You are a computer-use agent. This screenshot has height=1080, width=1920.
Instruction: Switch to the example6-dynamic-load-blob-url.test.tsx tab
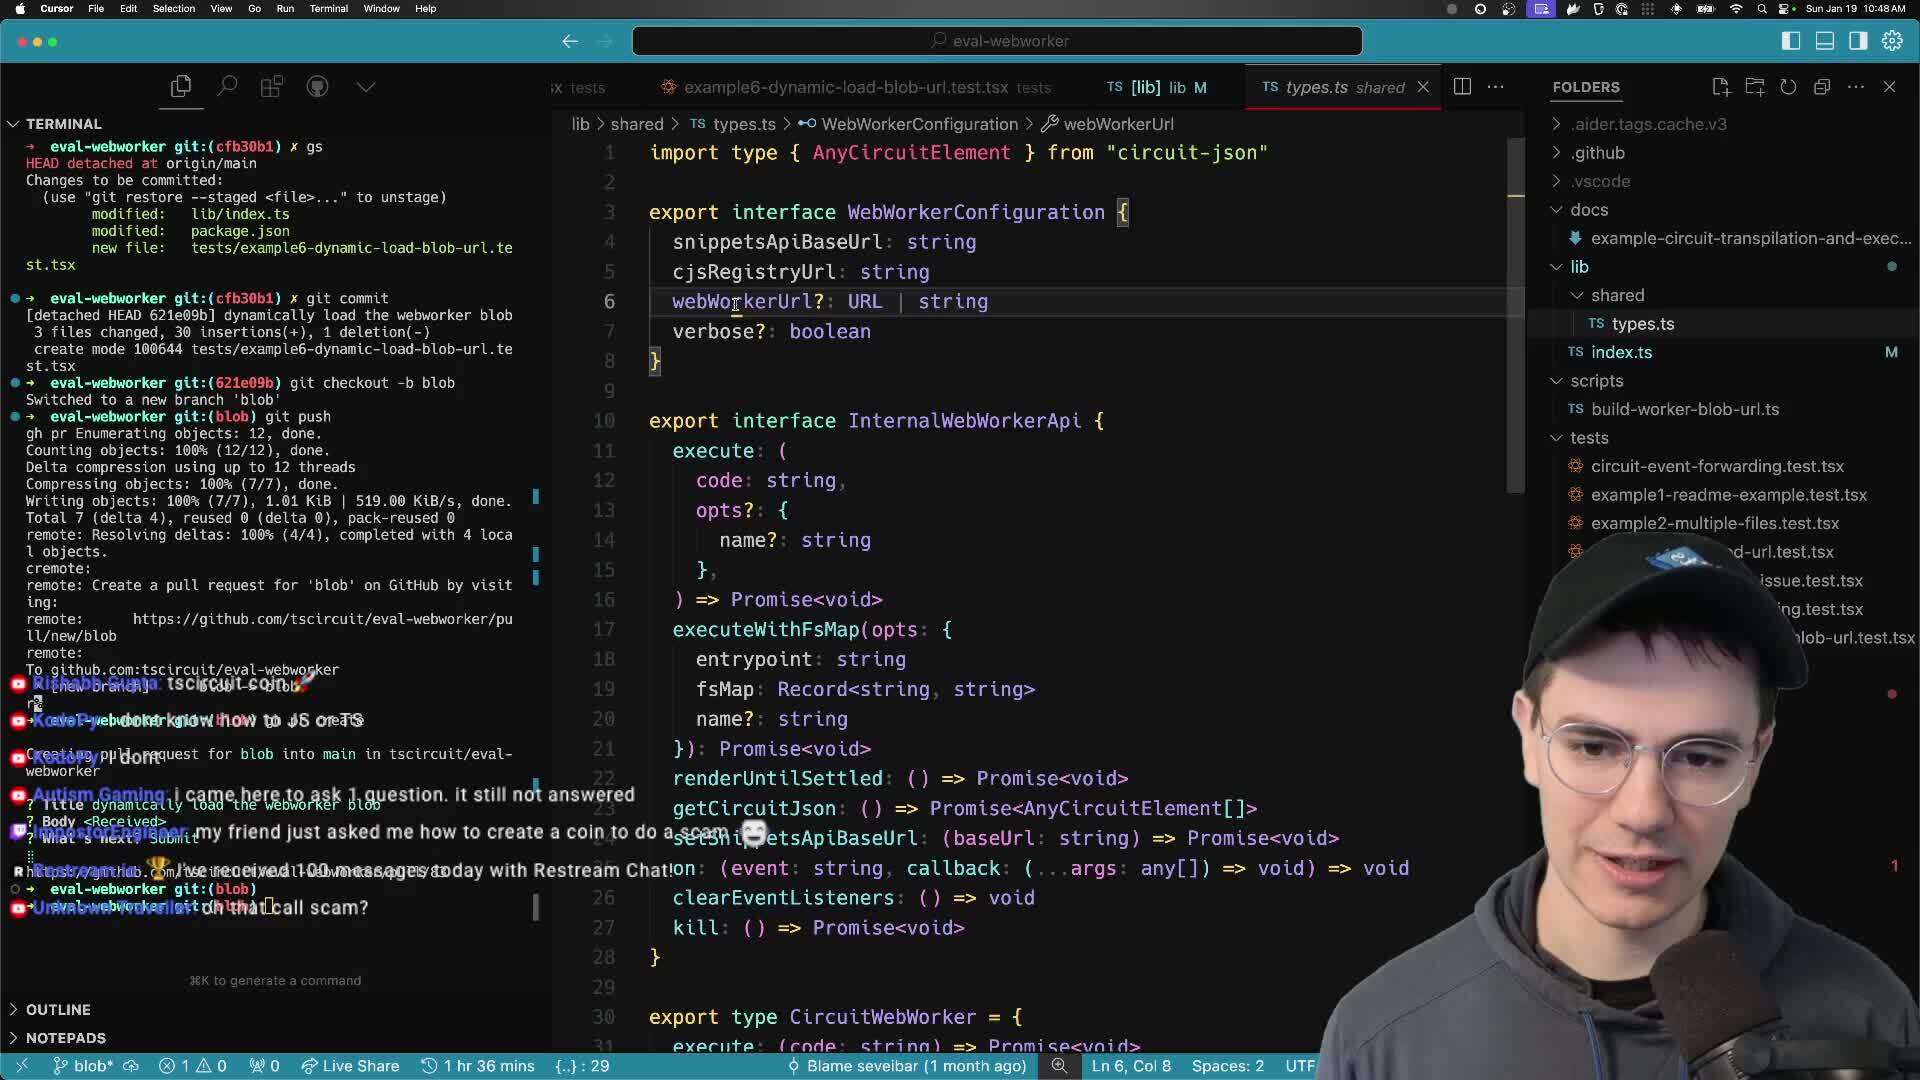coord(845,88)
